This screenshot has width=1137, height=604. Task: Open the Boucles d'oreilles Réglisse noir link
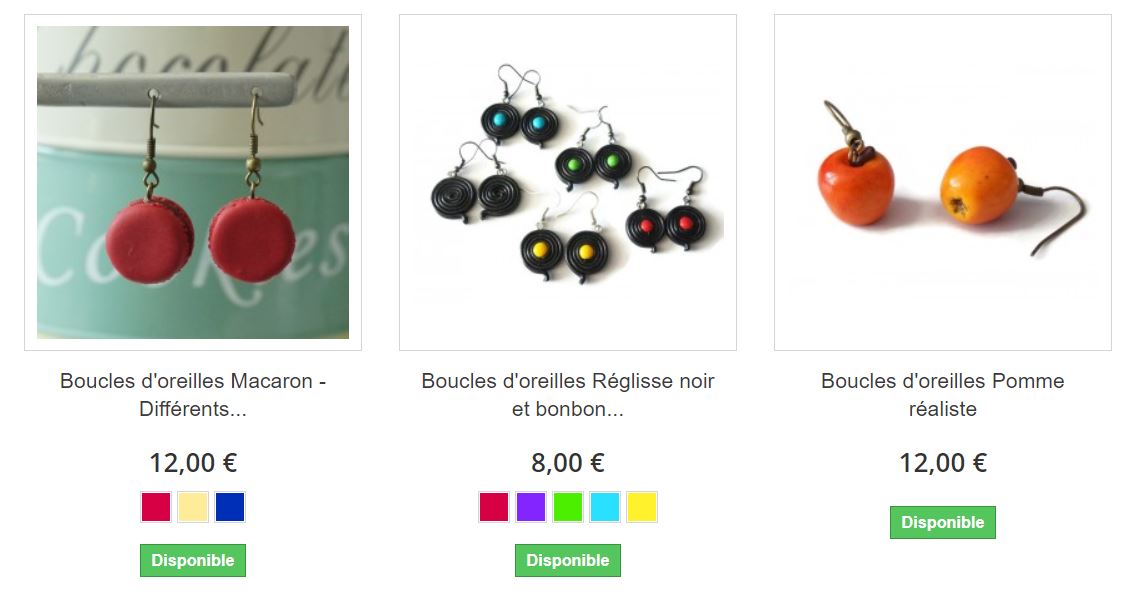tap(568, 394)
